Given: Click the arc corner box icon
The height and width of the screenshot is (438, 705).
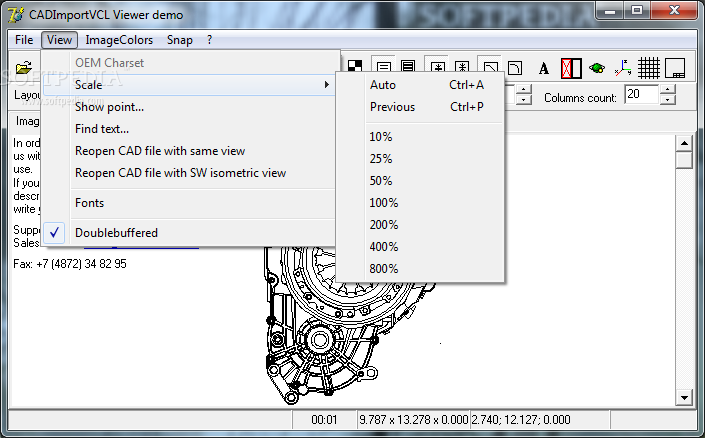Looking at the screenshot, I should pos(515,68).
